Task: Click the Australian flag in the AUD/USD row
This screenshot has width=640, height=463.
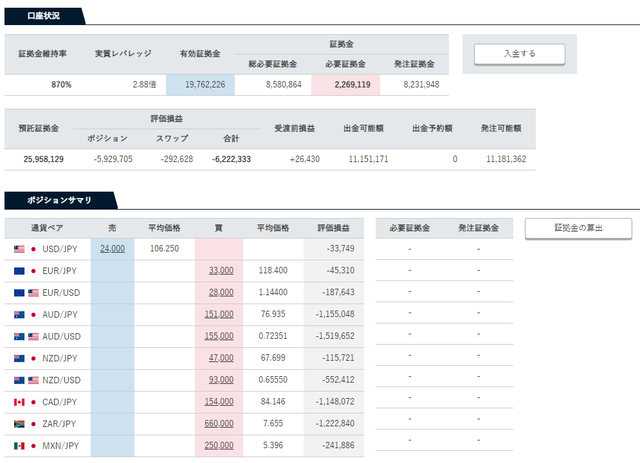Action: point(19,337)
